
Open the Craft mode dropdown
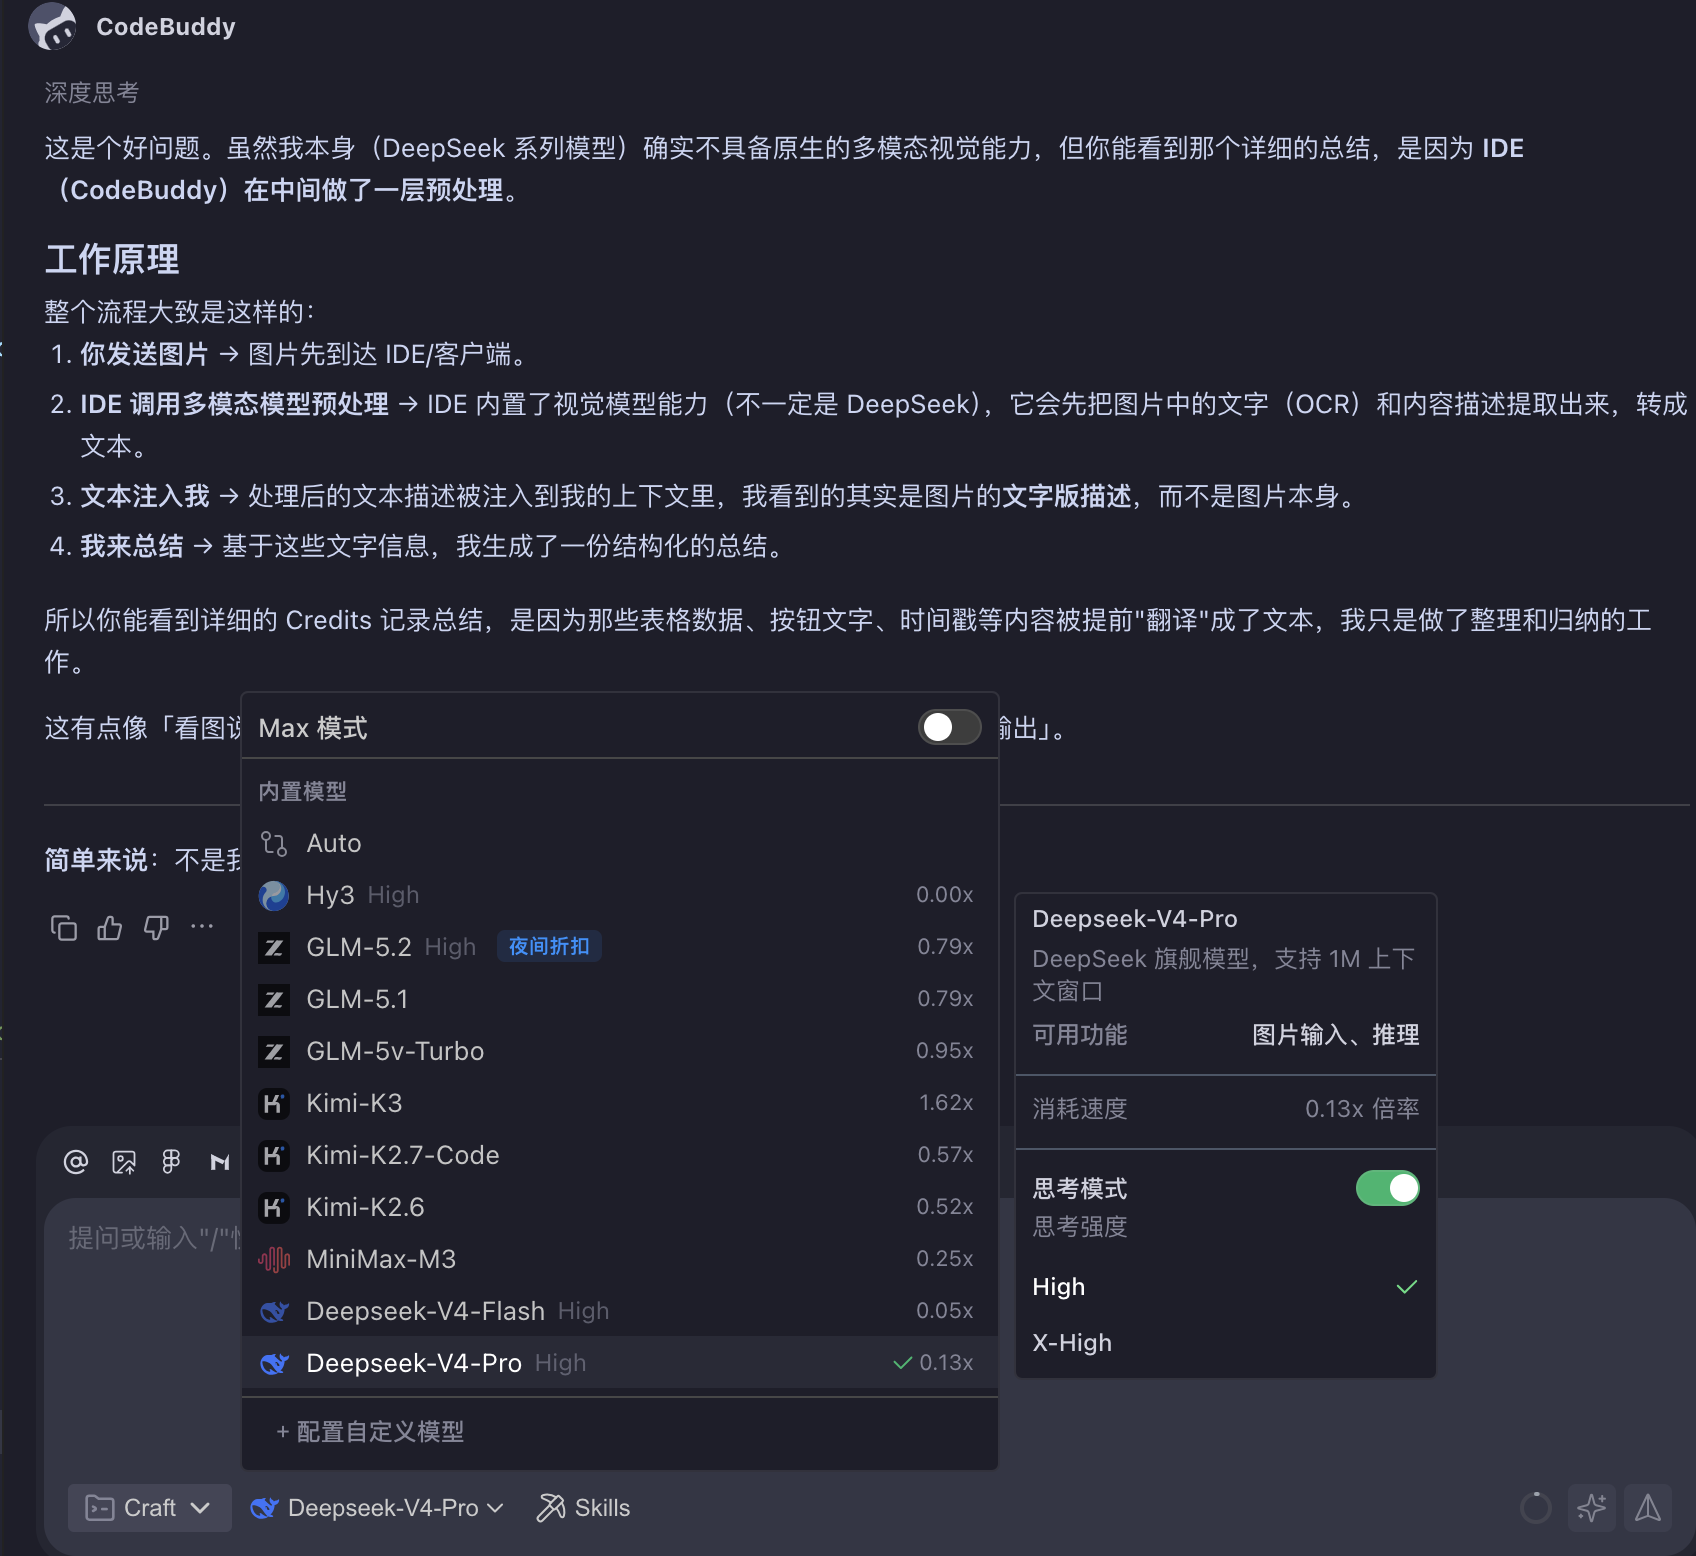(x=150, y=1507)
